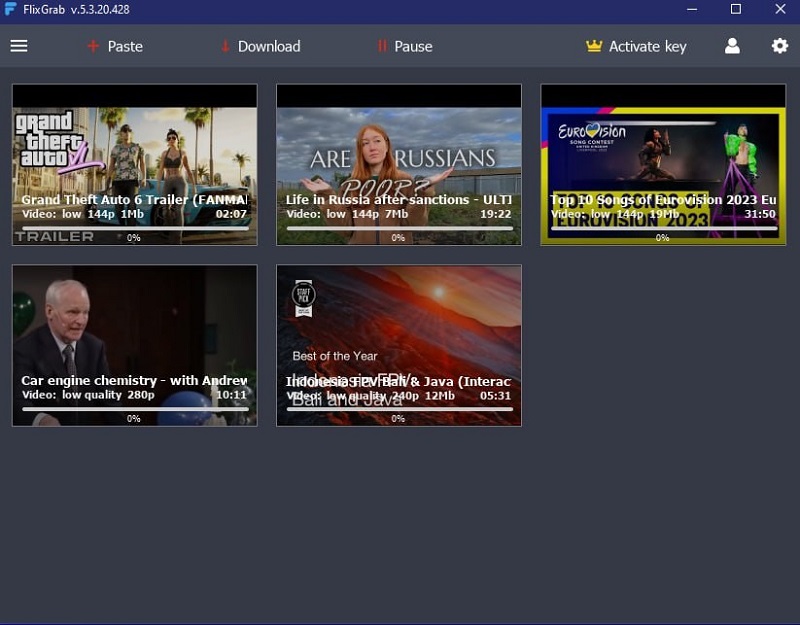800x625 pixels.
Task: Click the Pause button label
Action: click(413, 46)
